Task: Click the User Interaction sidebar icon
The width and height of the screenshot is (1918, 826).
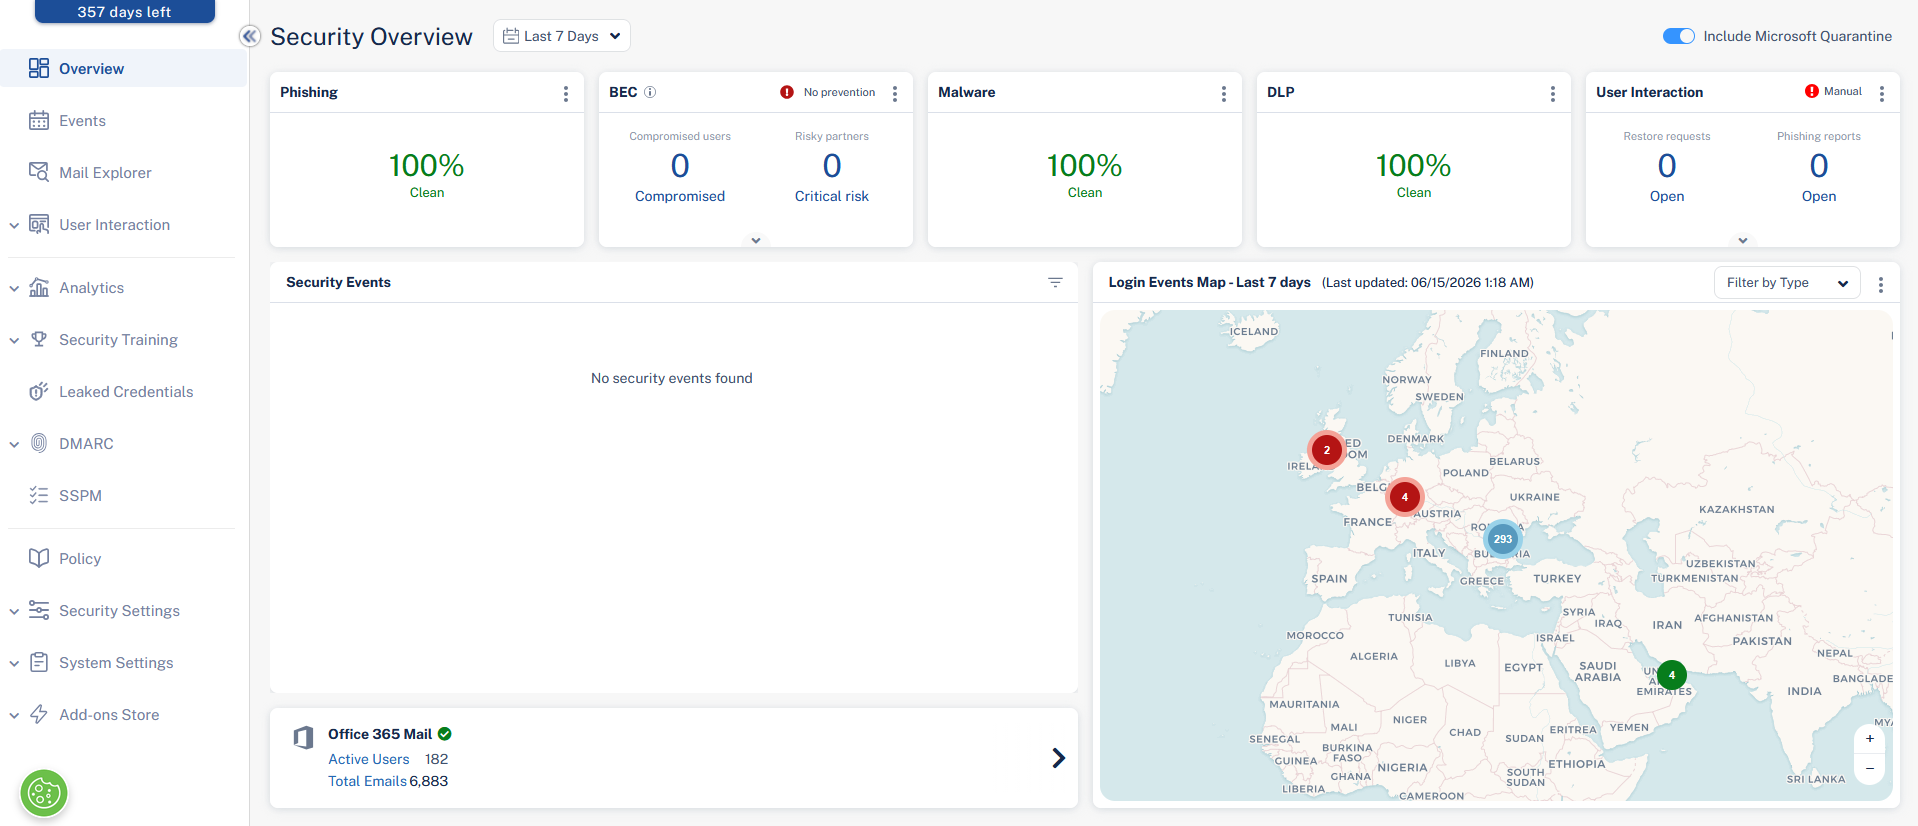Action: (39, 224)
